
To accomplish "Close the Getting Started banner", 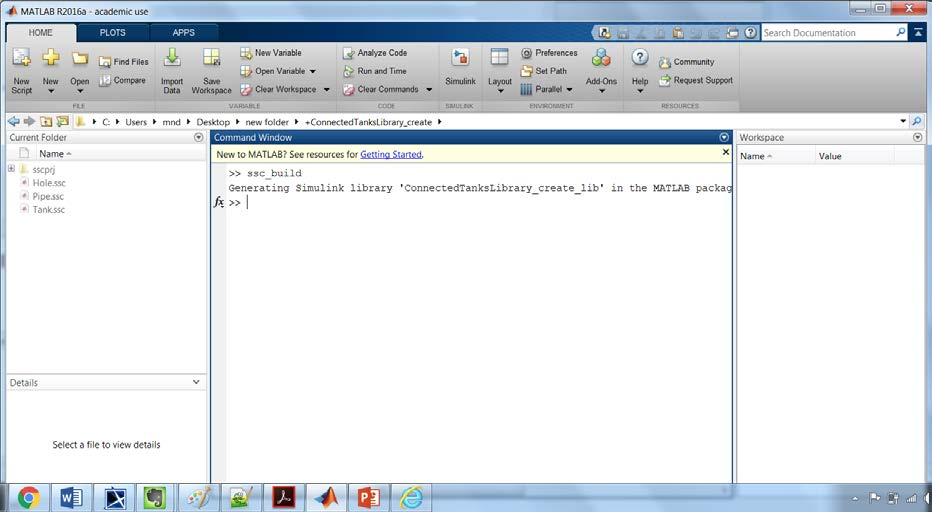I will pyautogui.click(x=725, y=152).
